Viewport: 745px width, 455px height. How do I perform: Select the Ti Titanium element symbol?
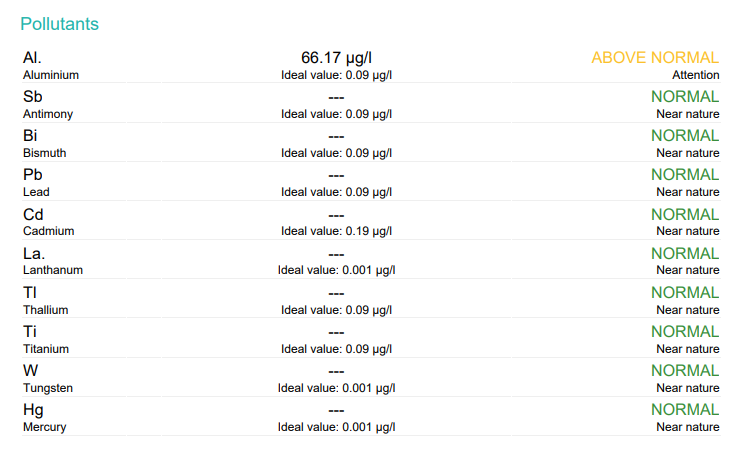(x=30, y=331)
